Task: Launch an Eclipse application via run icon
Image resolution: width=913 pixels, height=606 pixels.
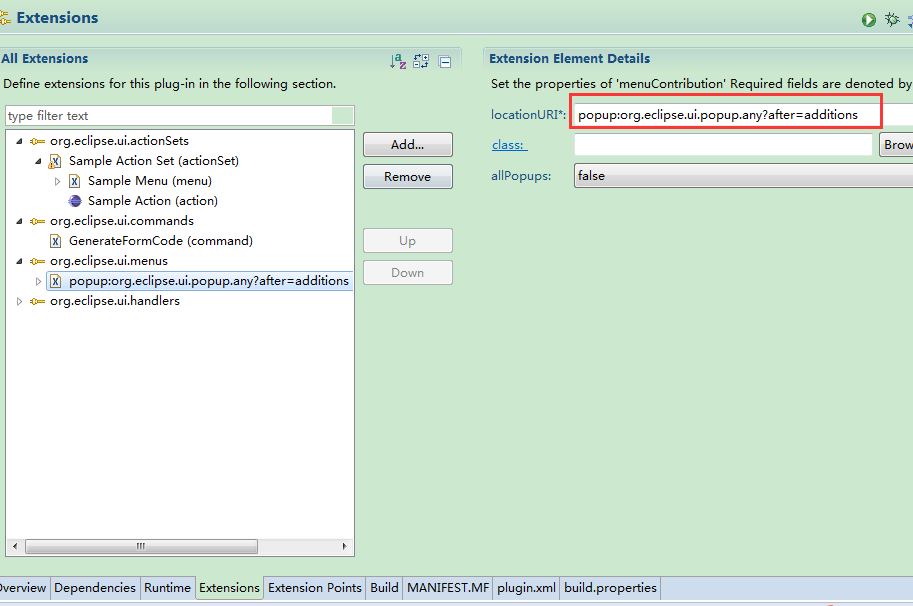Action: pyautogui.click(x=869, y=20)
